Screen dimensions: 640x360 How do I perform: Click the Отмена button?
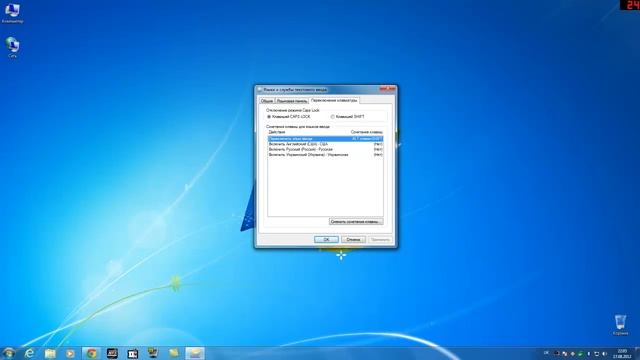(x=353, y=240)
